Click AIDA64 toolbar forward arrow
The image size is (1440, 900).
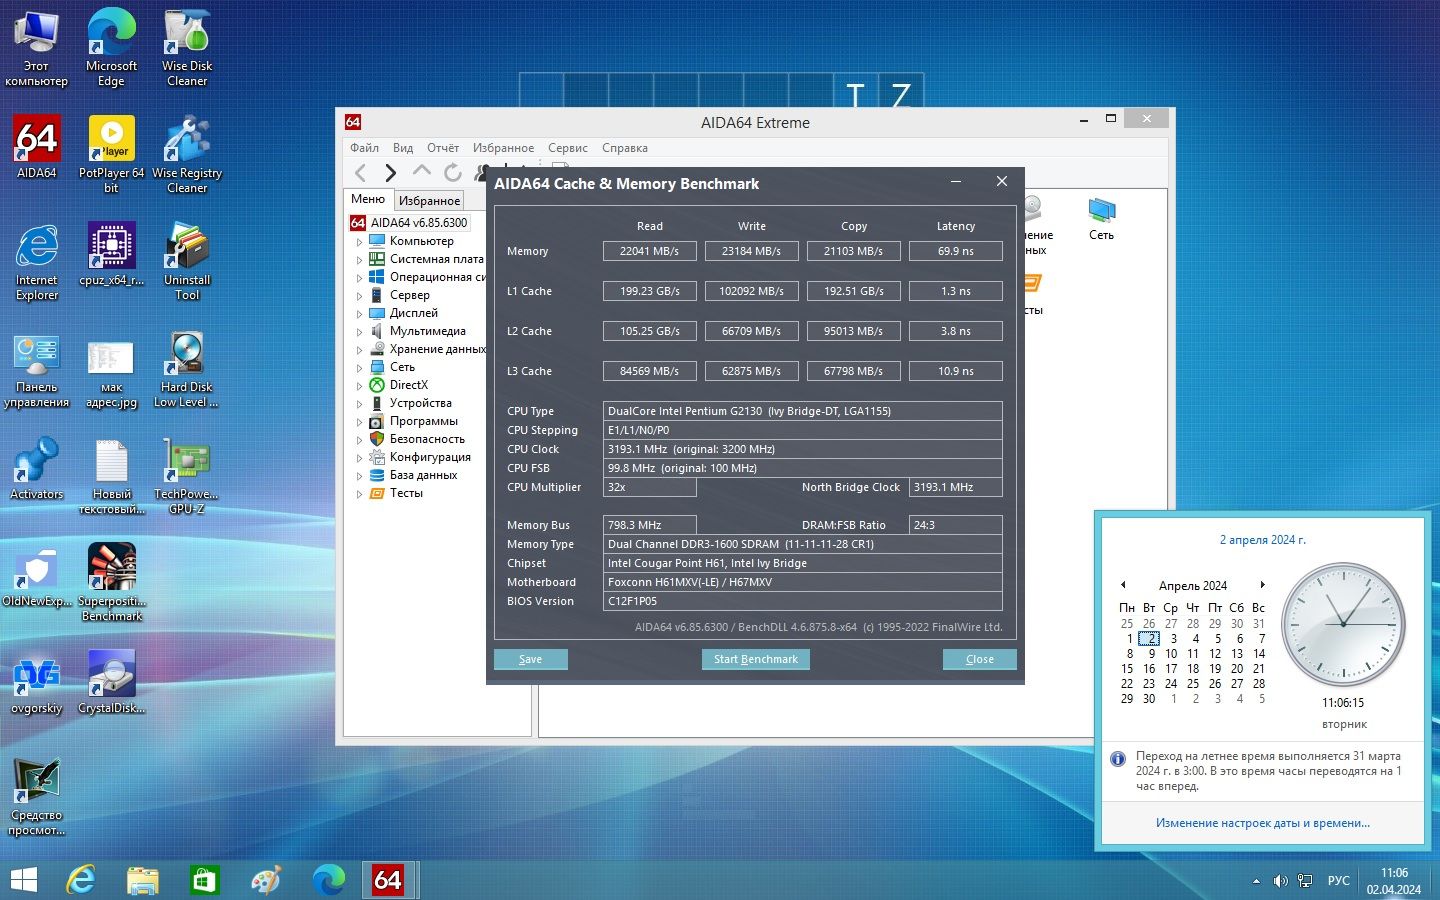[391, 173]
